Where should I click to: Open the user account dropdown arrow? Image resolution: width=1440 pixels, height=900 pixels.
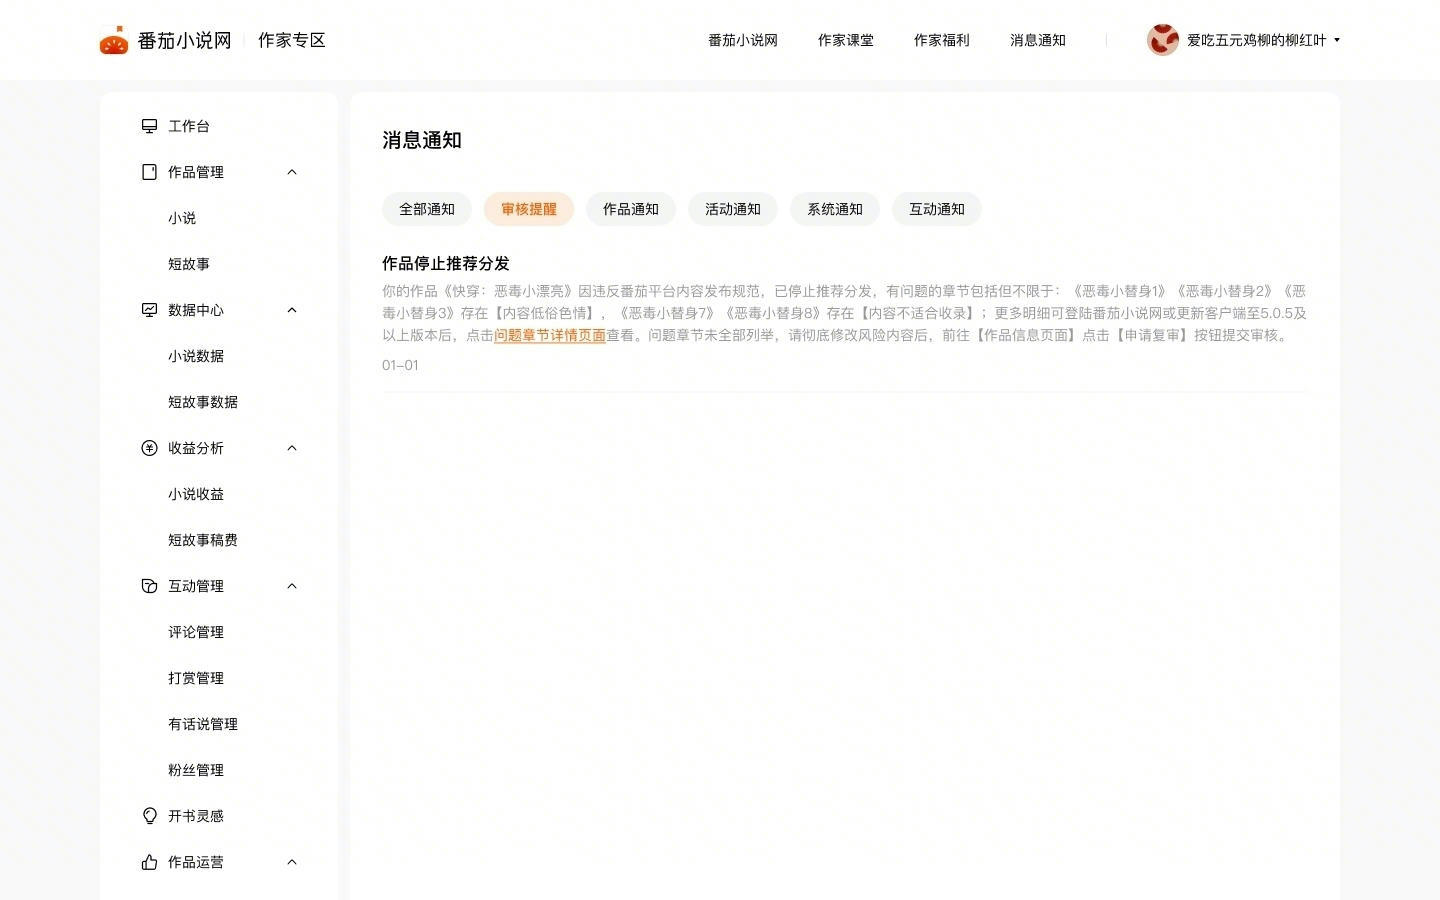coord(1337,40)
